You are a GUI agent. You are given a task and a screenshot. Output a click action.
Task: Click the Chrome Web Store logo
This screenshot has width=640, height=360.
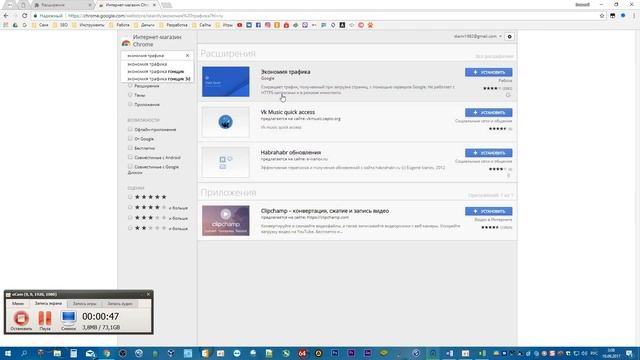tap(126, 42)
